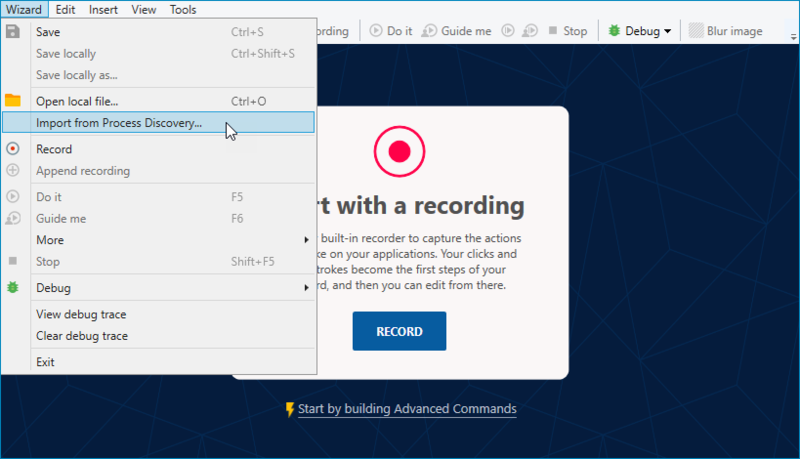This screenshot has width=800, height=459.
Task: Click the red Record icon in menu
Action: click(x=13, y=148)
